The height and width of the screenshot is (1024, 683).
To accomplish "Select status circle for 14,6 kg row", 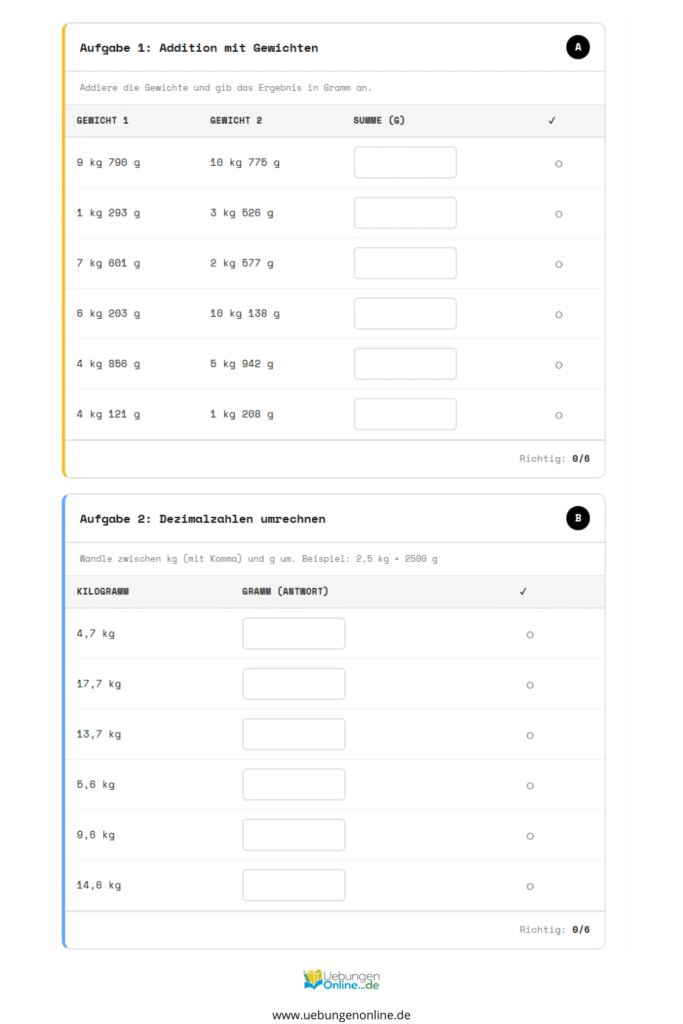I will pos(529,886).
